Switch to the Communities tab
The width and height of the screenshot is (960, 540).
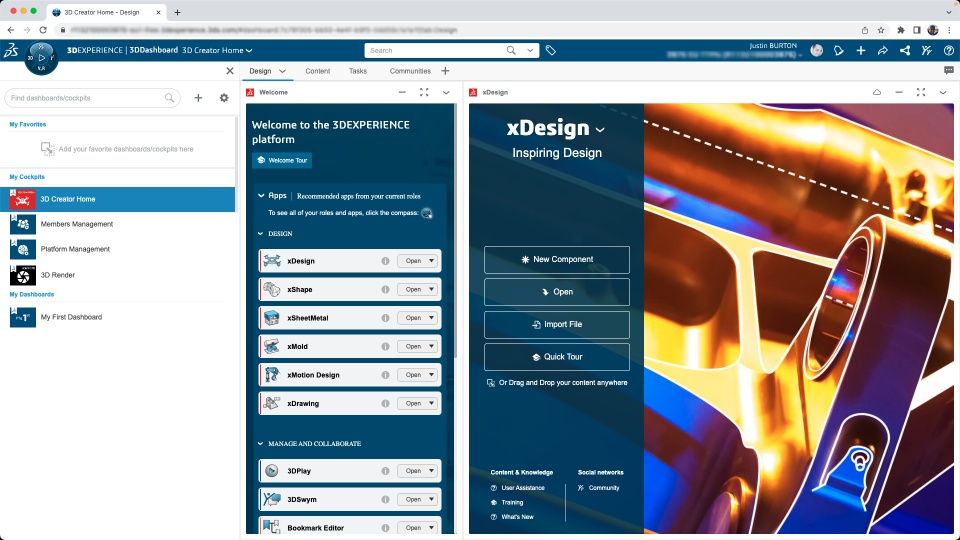(x=410, y=71)
